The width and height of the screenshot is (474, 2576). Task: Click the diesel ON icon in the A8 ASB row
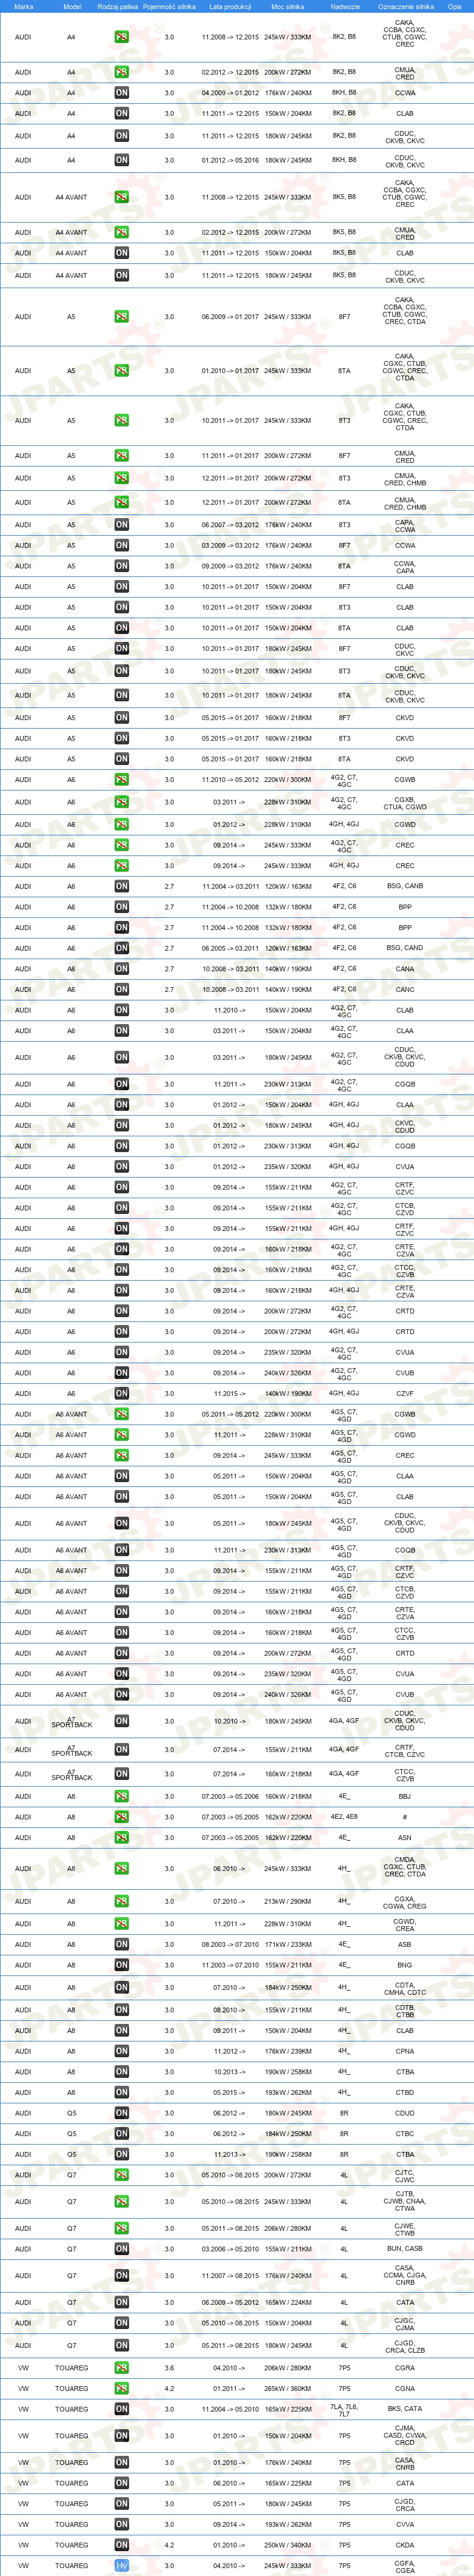click(121, 1945)
